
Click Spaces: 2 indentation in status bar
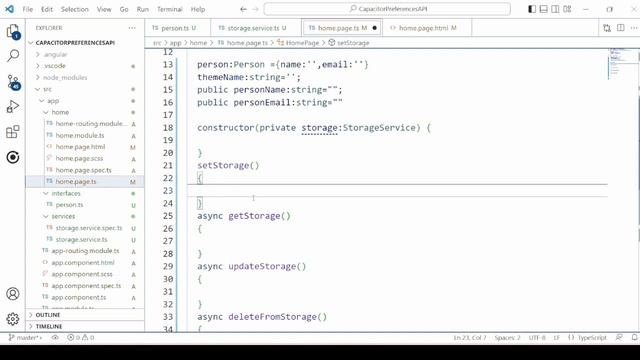[x=507, y=338]
